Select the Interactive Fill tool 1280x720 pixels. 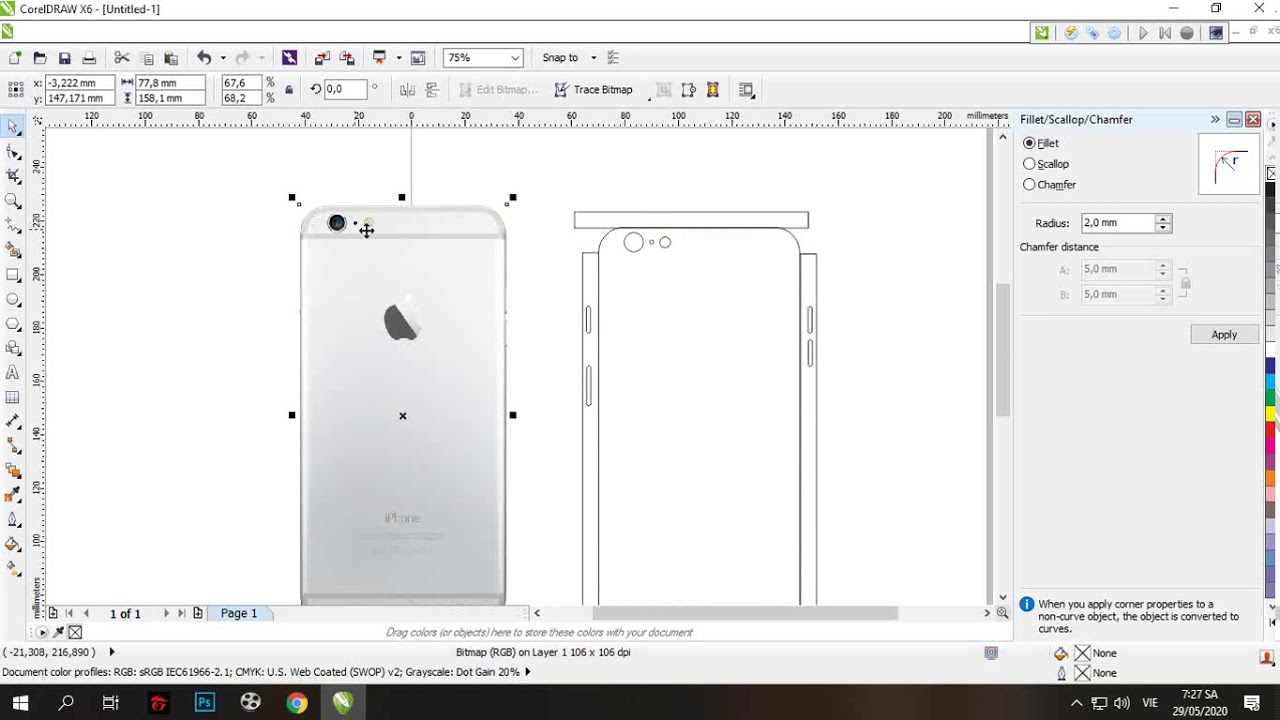point(13,568)
